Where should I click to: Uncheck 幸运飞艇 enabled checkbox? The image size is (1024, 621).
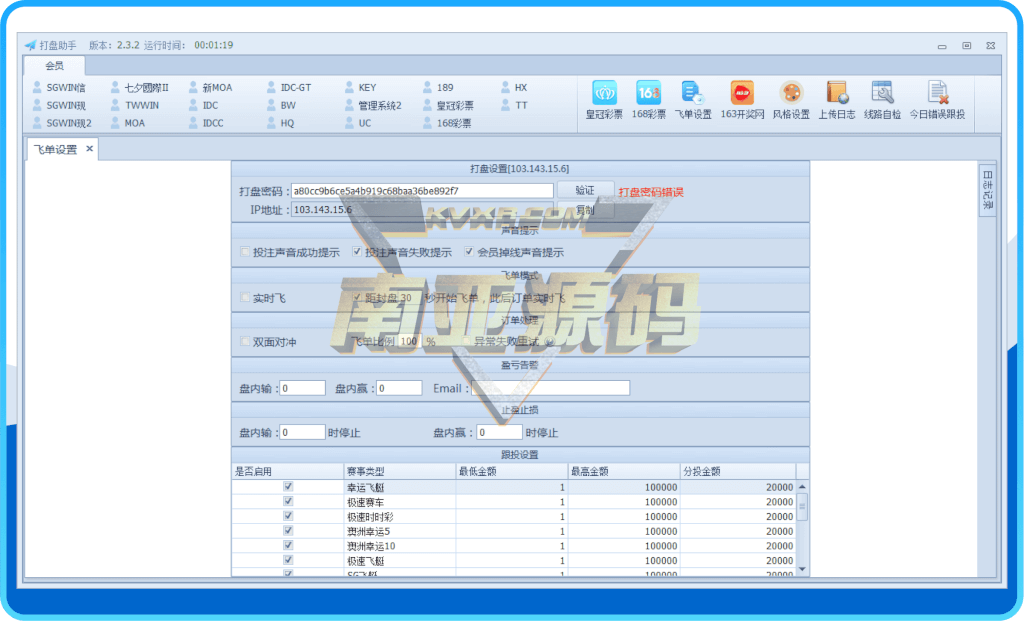(288, 486)
